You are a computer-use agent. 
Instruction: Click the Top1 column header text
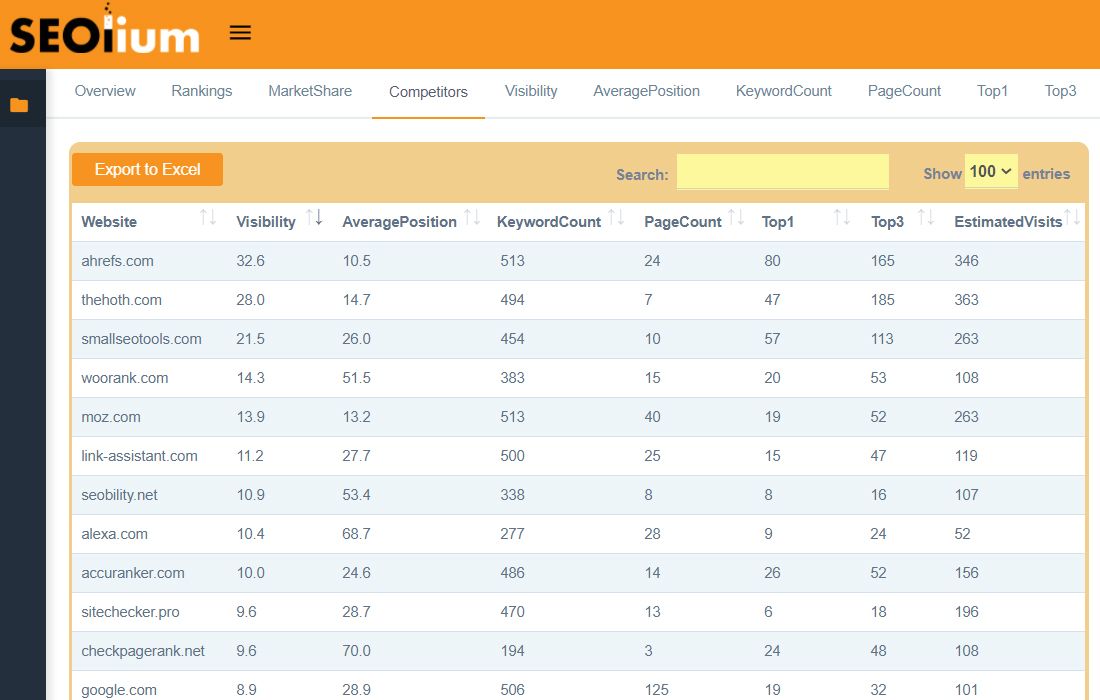tap(778, 222)
